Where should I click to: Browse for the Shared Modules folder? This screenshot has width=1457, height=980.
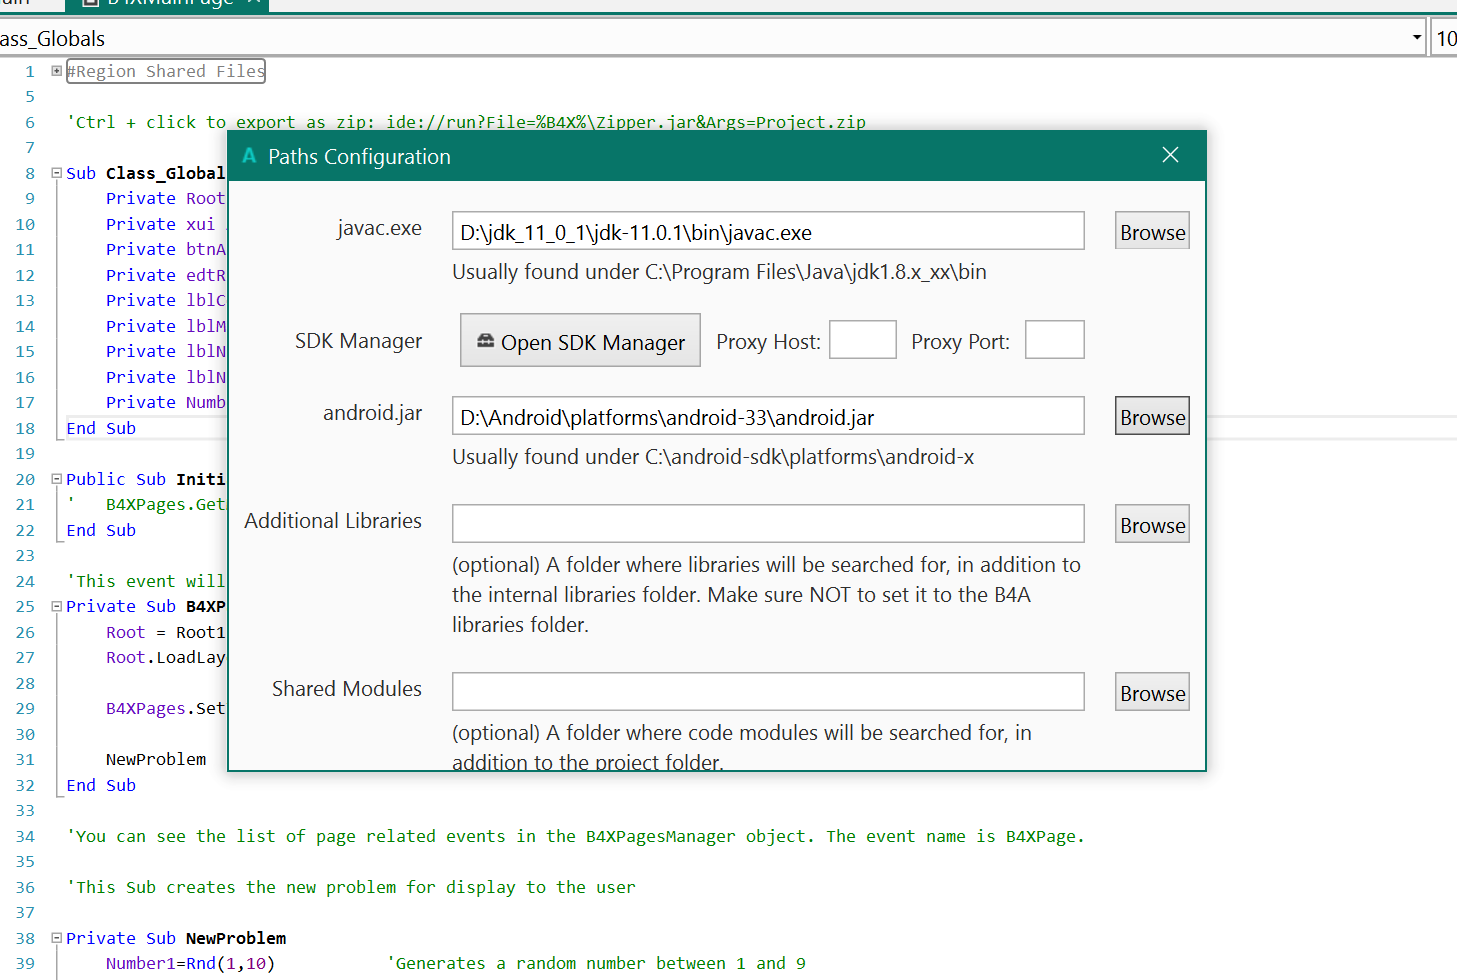click(1152, 692)
